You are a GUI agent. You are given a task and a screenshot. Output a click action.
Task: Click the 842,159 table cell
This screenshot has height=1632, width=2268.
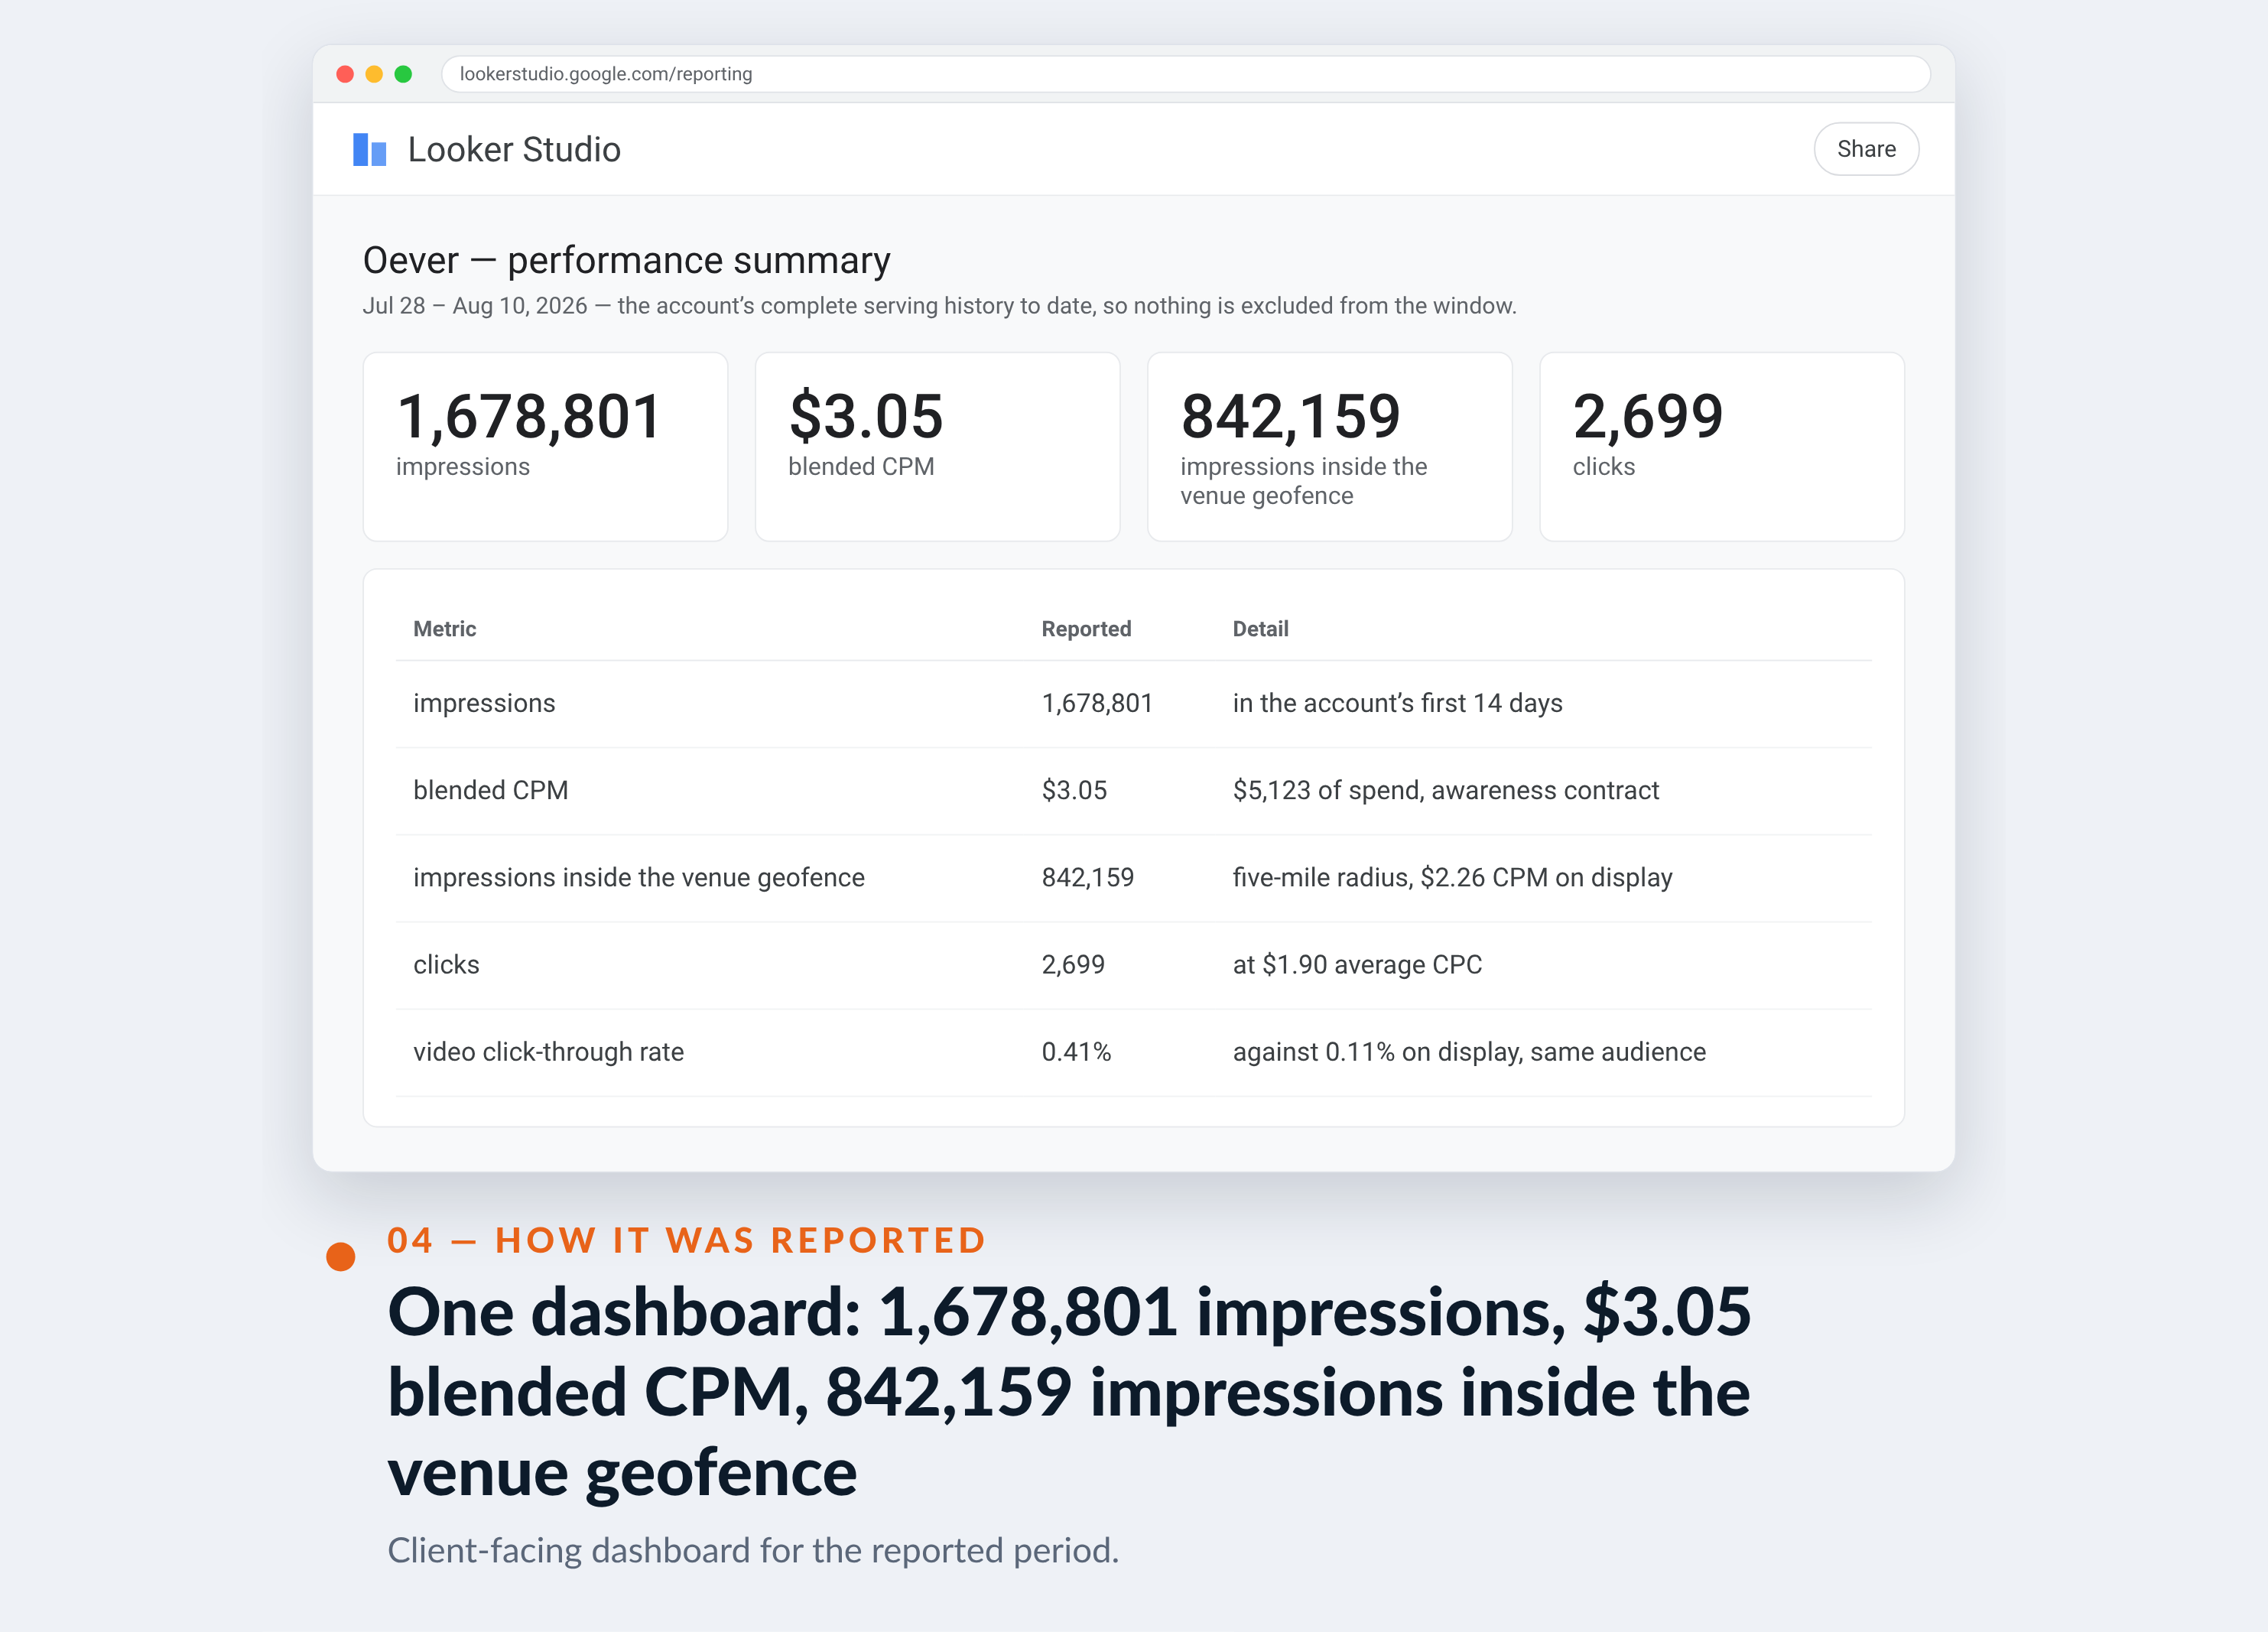pyautogui.click(x=1087, y=877)
